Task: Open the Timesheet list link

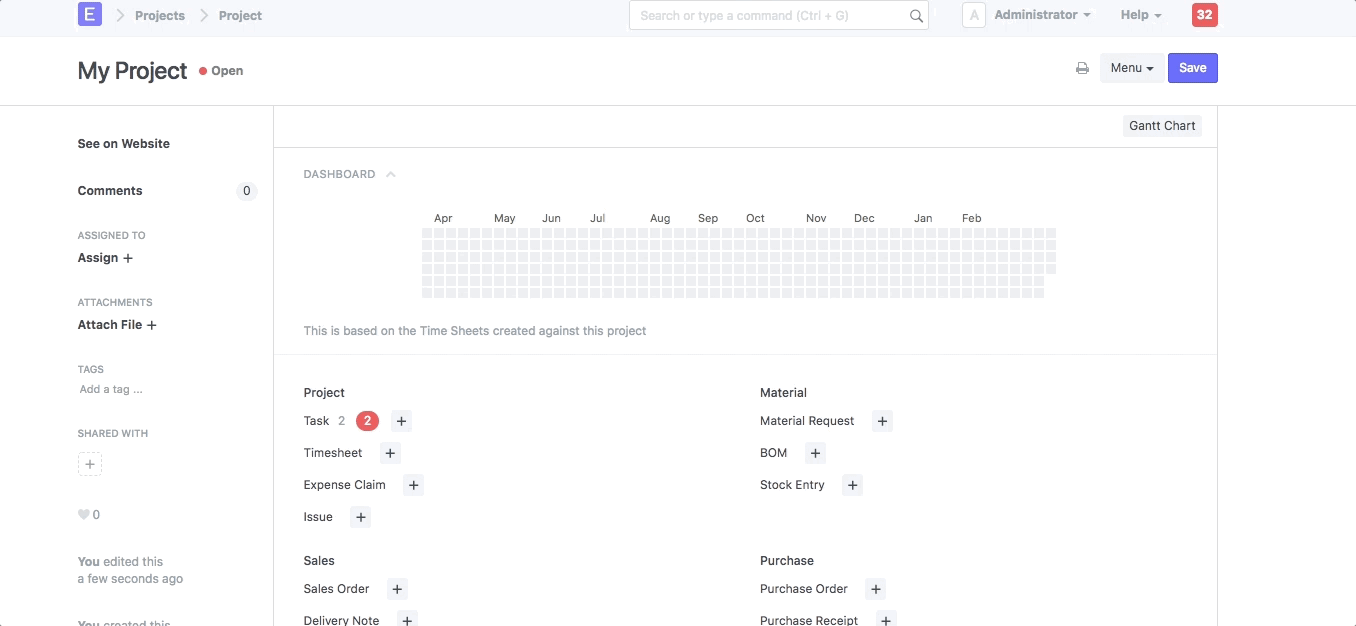Action: (333, 453)
